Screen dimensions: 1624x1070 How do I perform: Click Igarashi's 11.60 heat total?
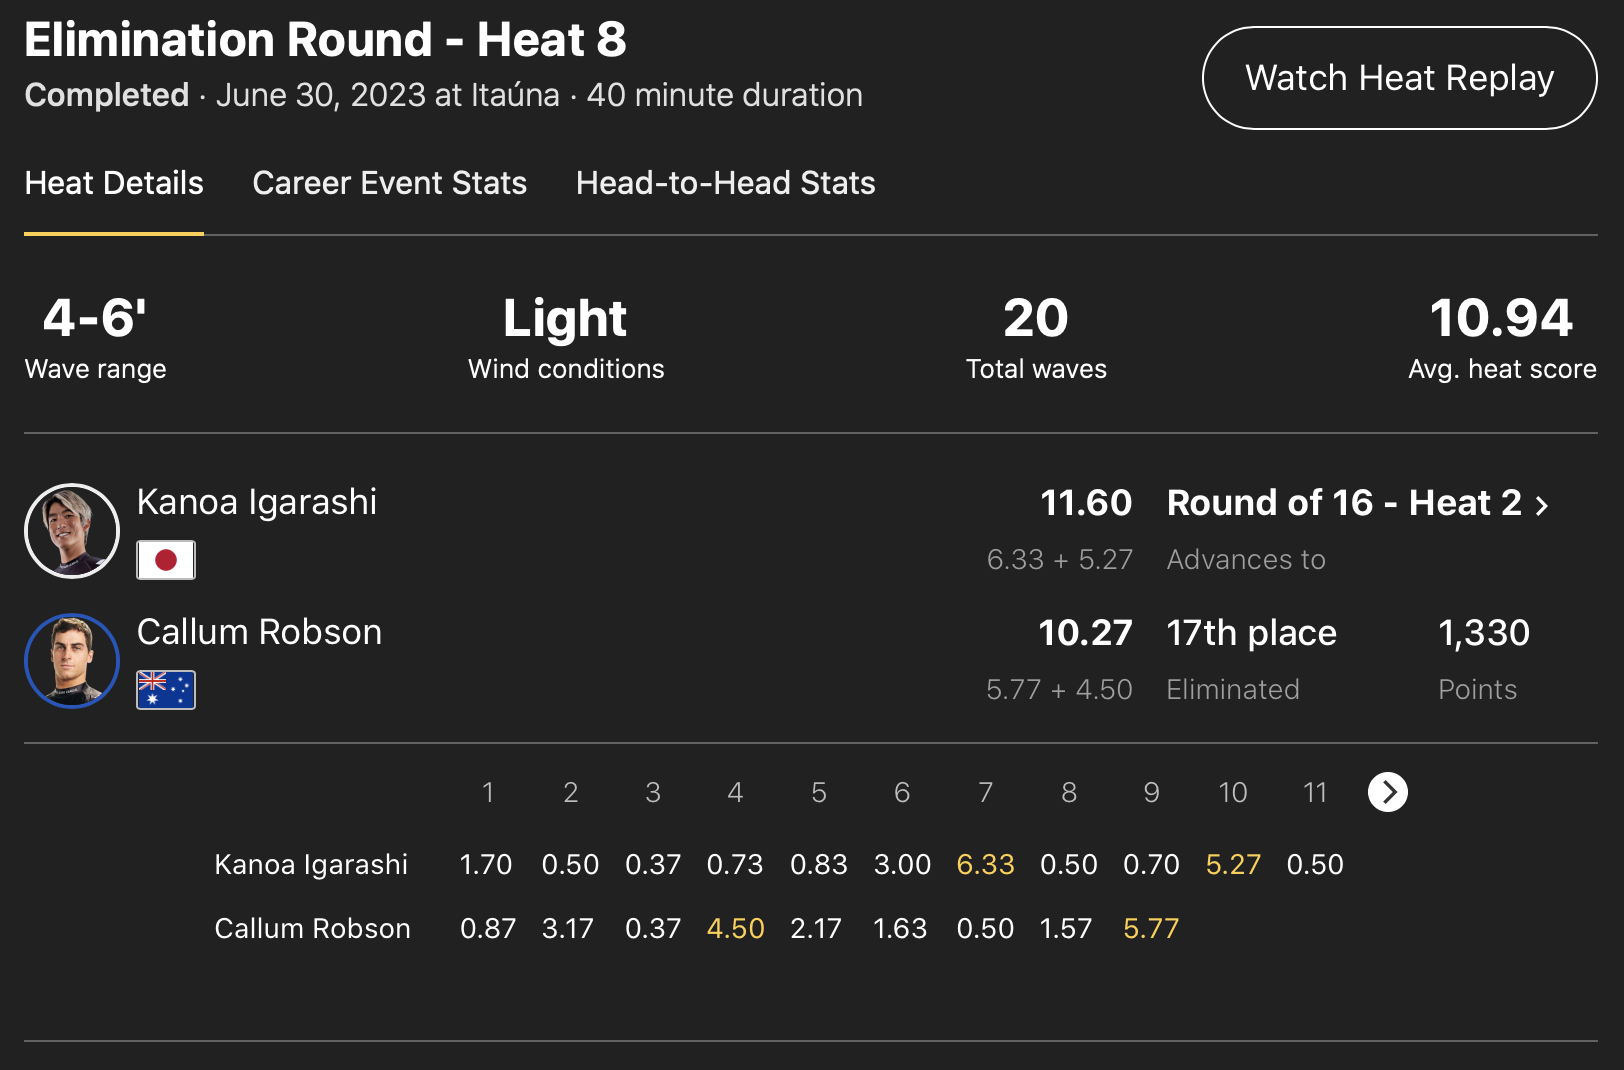(x=1086, y=503)
